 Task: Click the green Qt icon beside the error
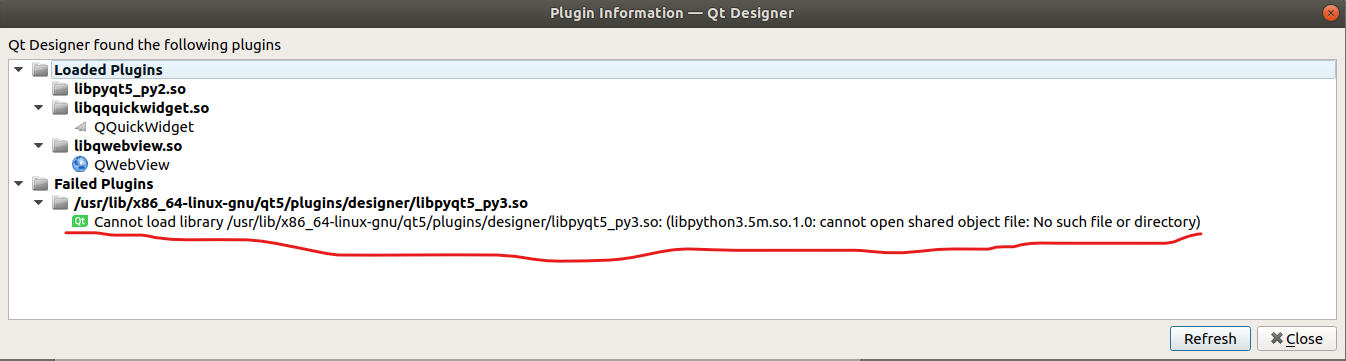(80, 222)
